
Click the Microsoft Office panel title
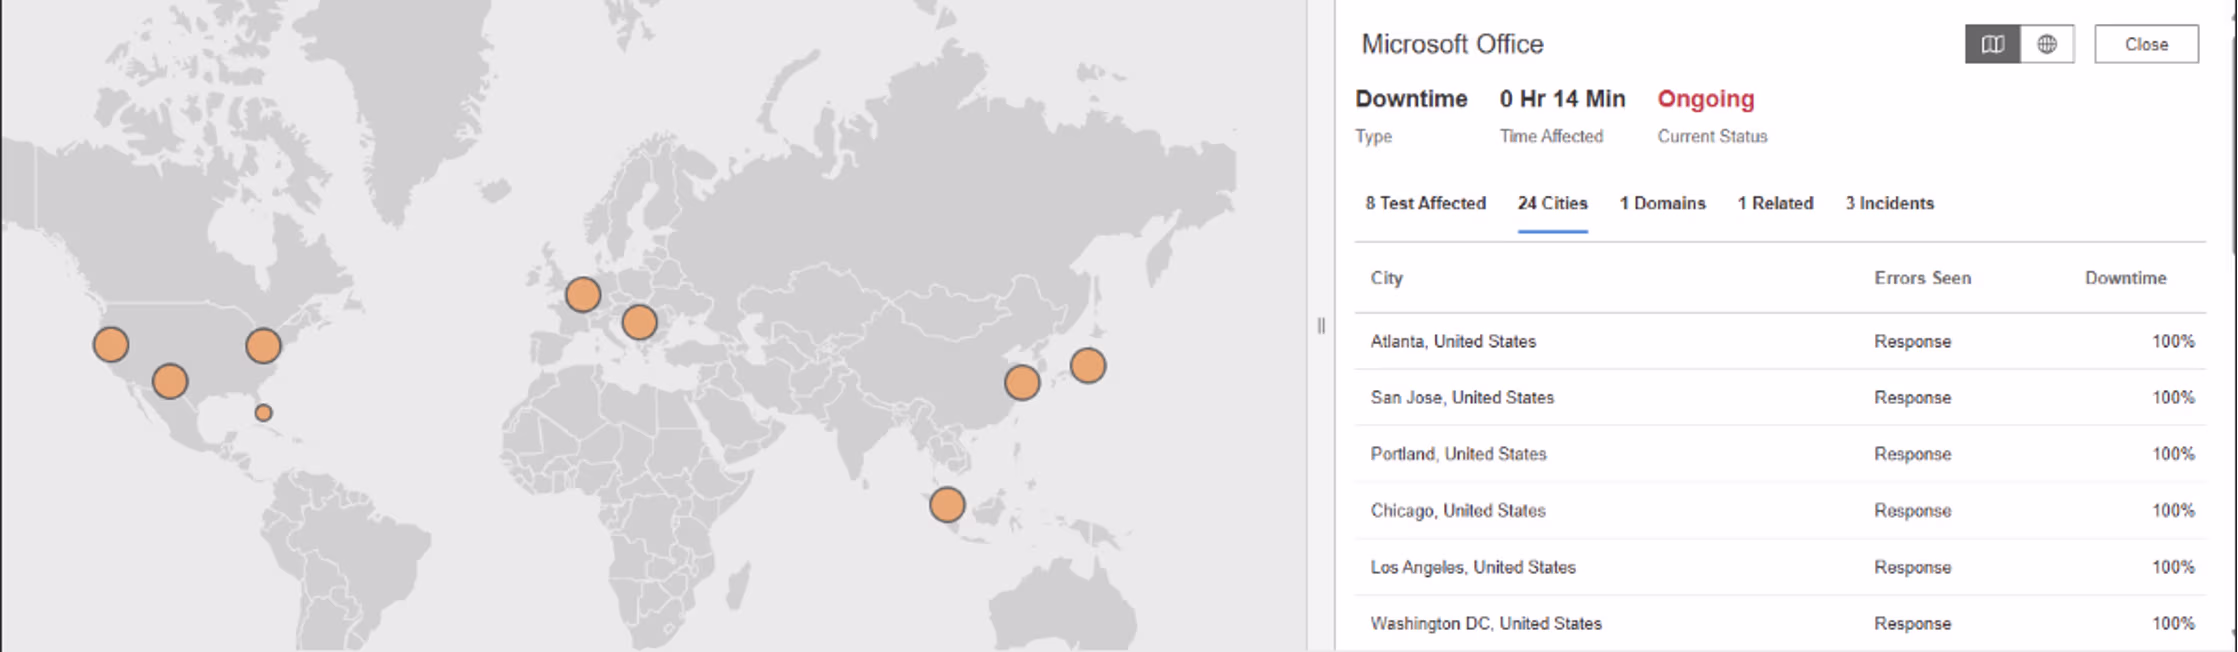1452,44
